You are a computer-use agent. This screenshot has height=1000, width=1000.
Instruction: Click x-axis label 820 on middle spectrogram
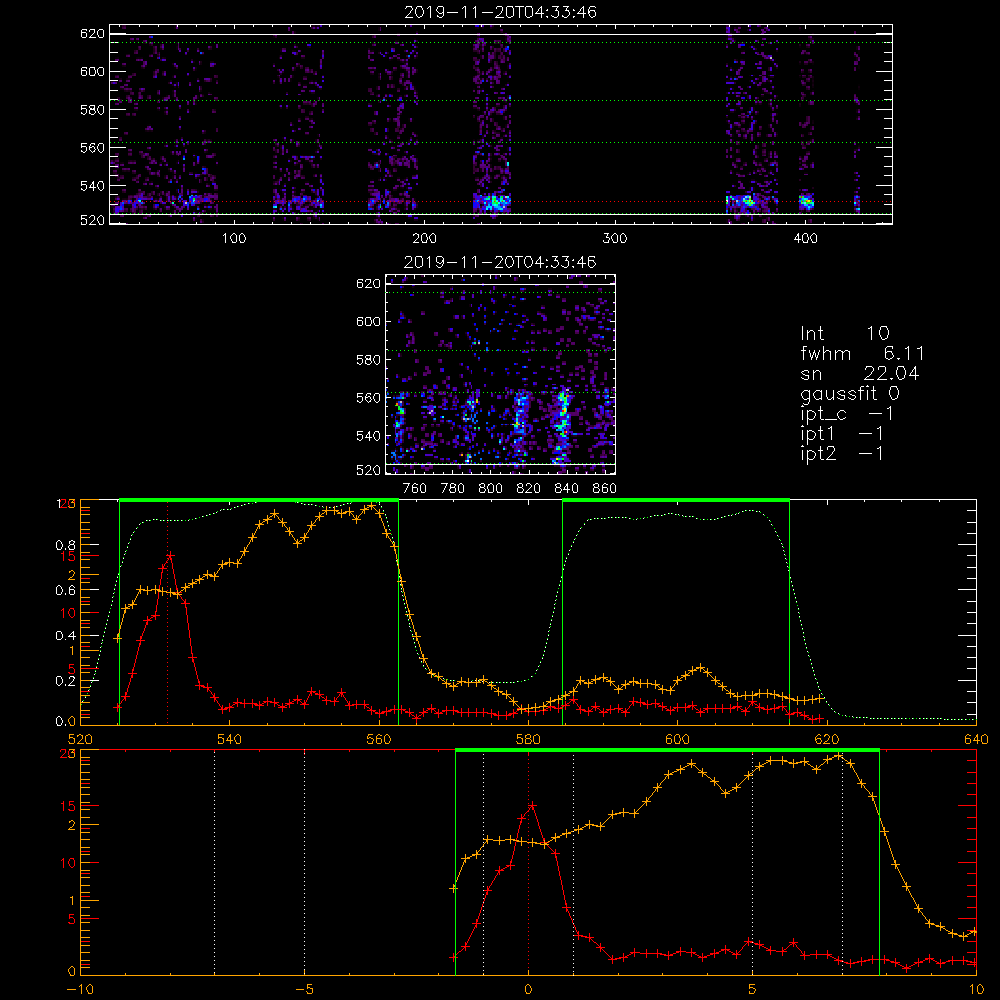(529, 489)
